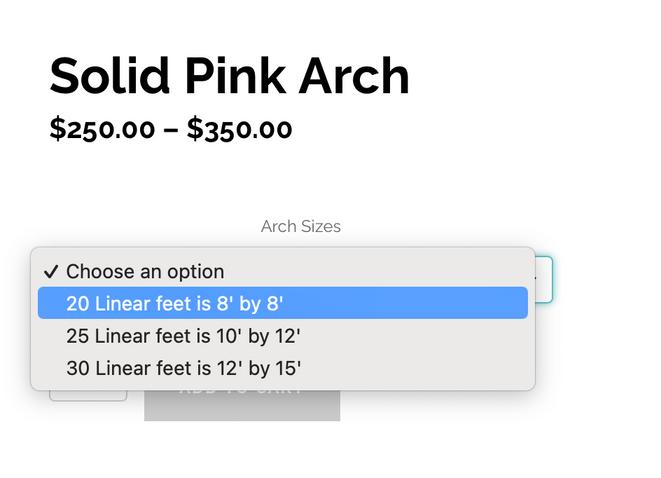Choose 25 Linear feet is 10' by 12'

(183, 336)
